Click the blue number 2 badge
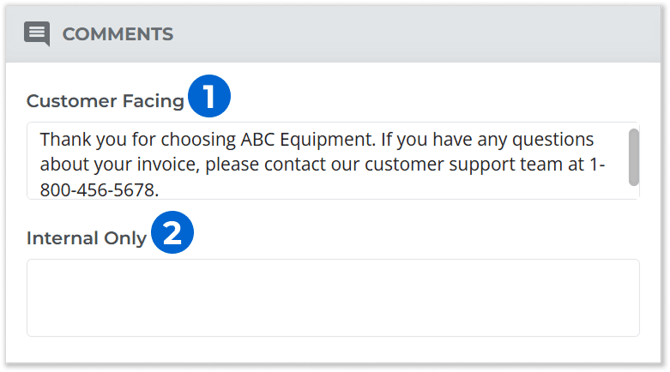670x372 pixels. coord(172,232)
